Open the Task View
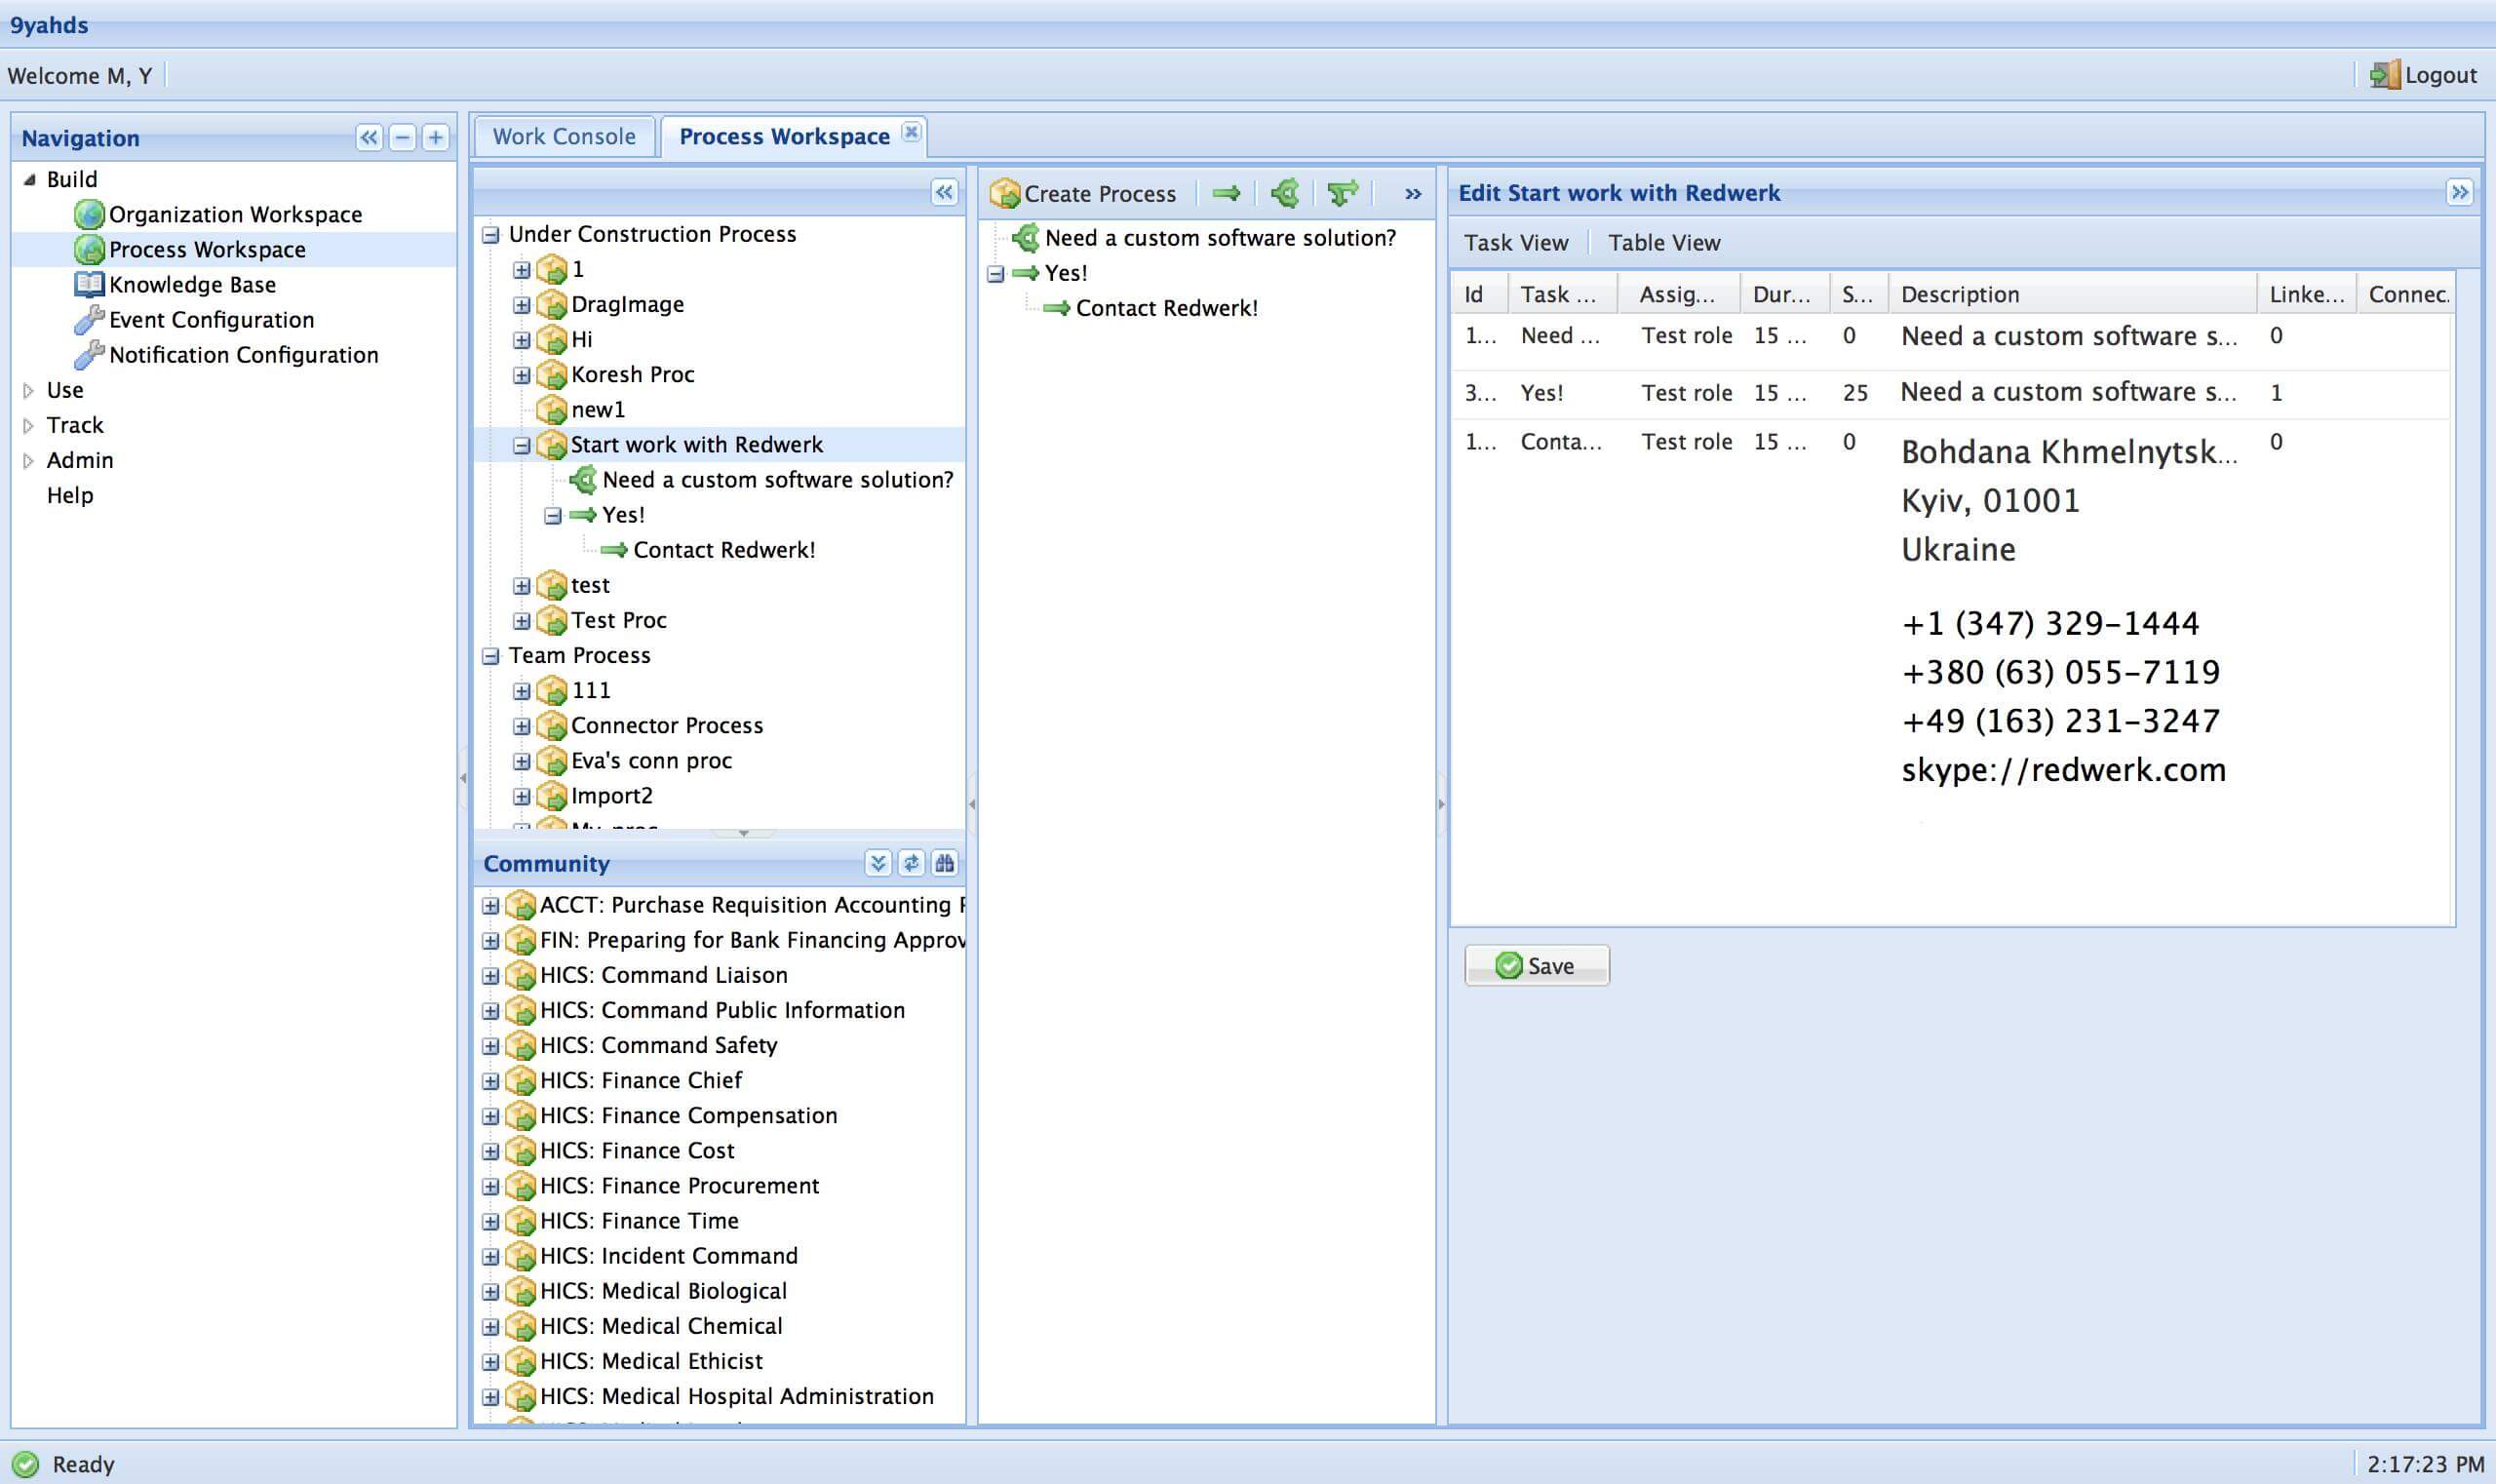 (x=1516, y=242)
